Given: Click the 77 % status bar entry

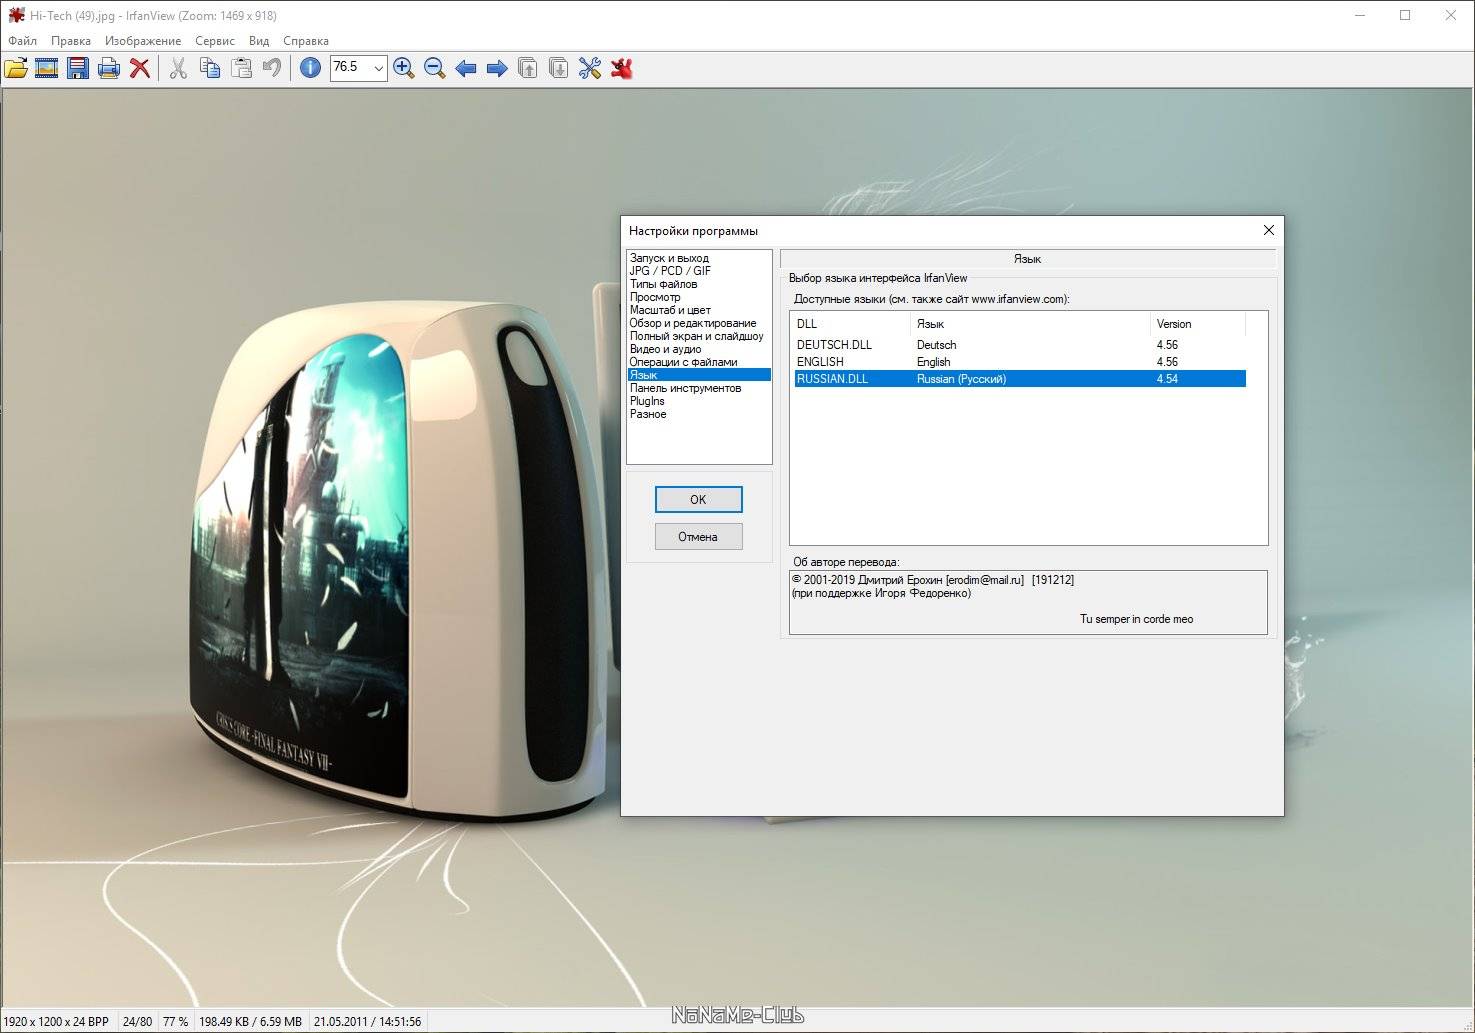Looking at the screenshot, I should (x=176, y=1022).
